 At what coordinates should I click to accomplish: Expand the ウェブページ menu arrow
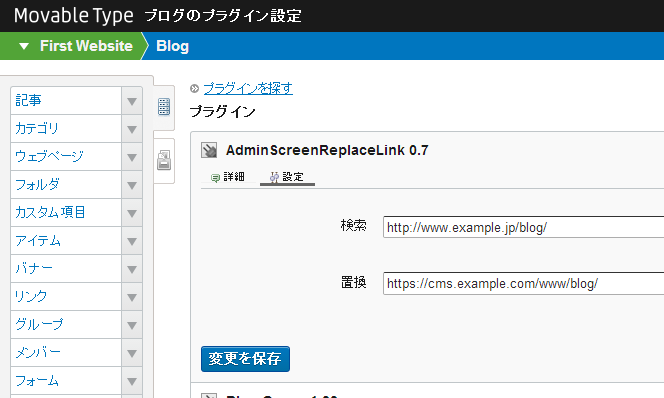point(132,157)
